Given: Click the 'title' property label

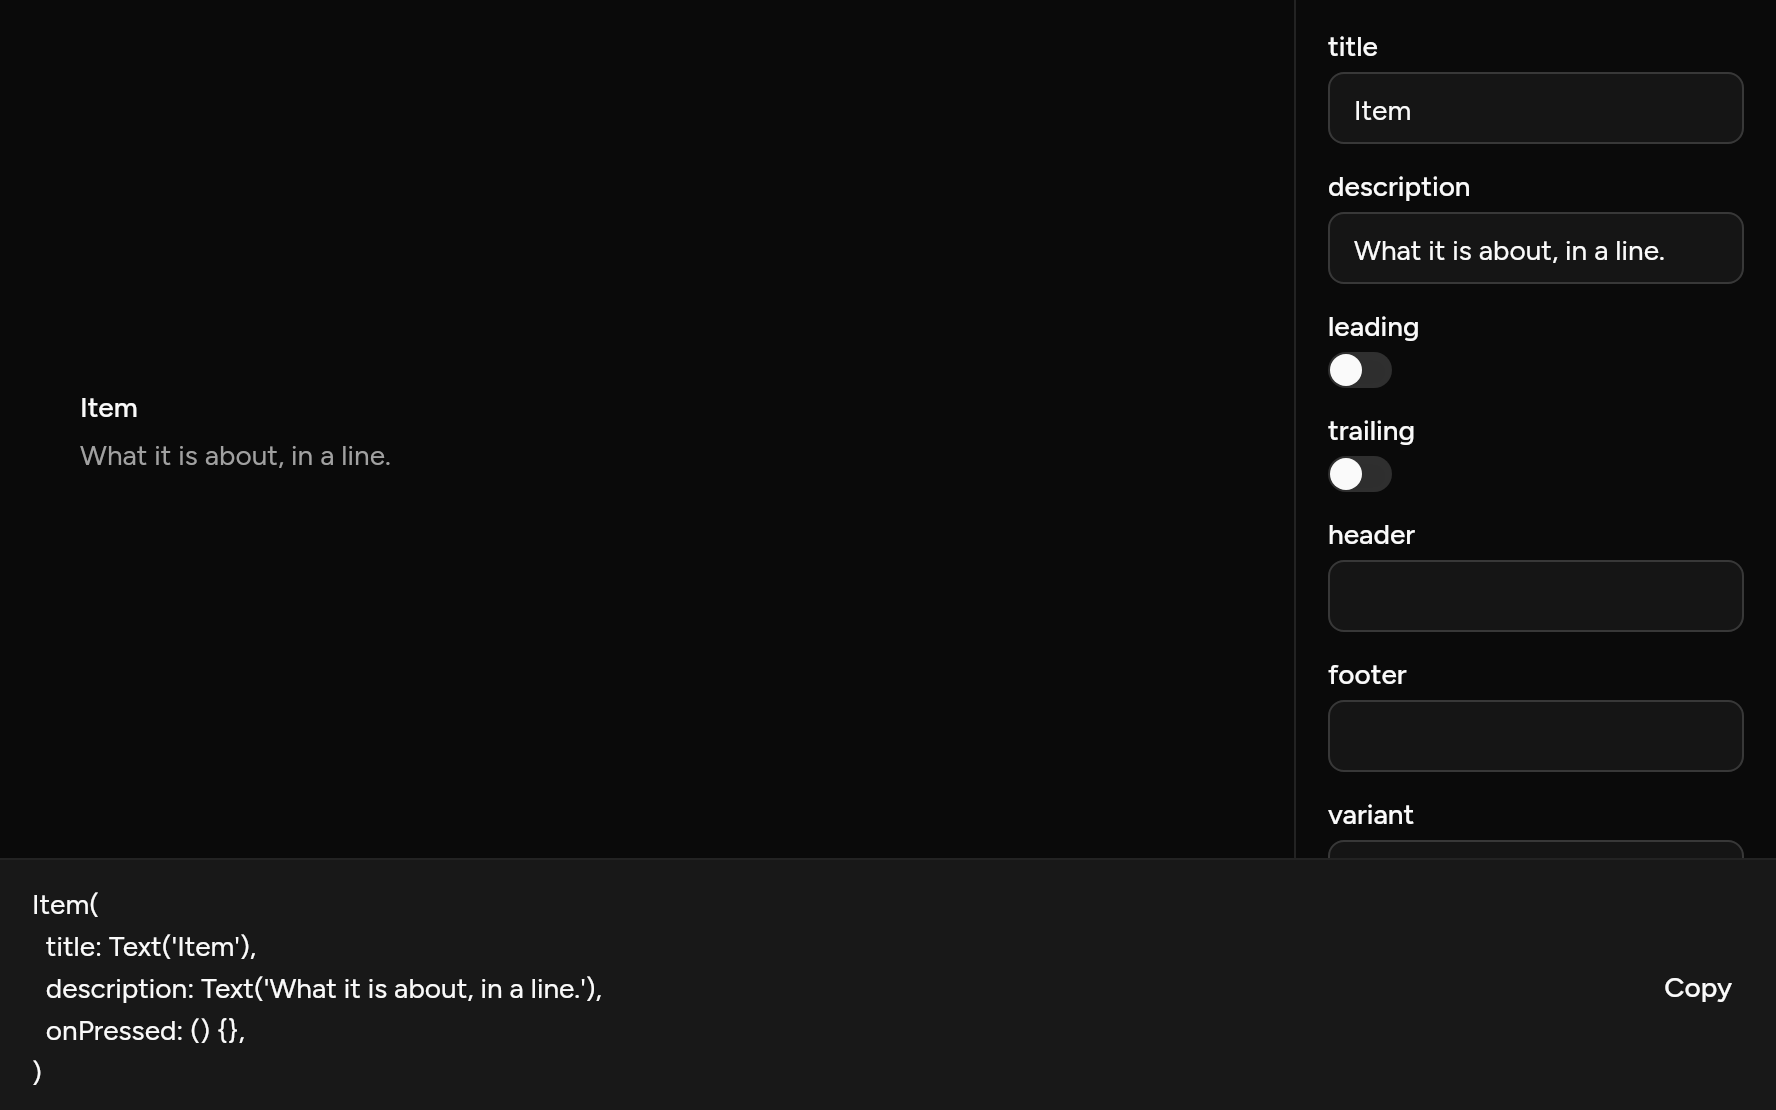Looking at the screenshot, I should [x=1352, y=47].
